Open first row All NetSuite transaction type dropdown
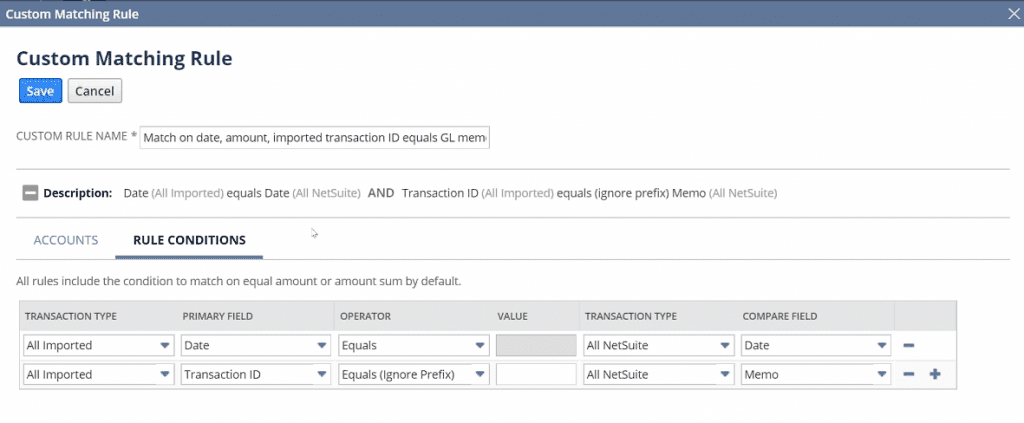 point(658,346)
